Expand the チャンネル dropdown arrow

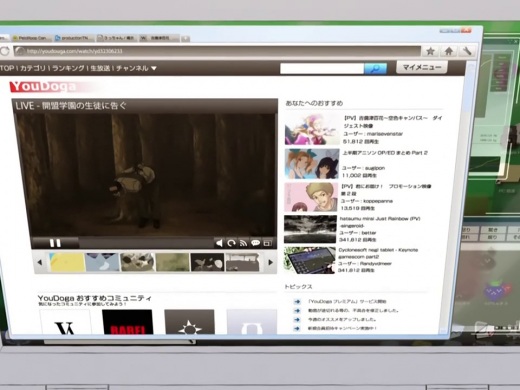point(154,68)
